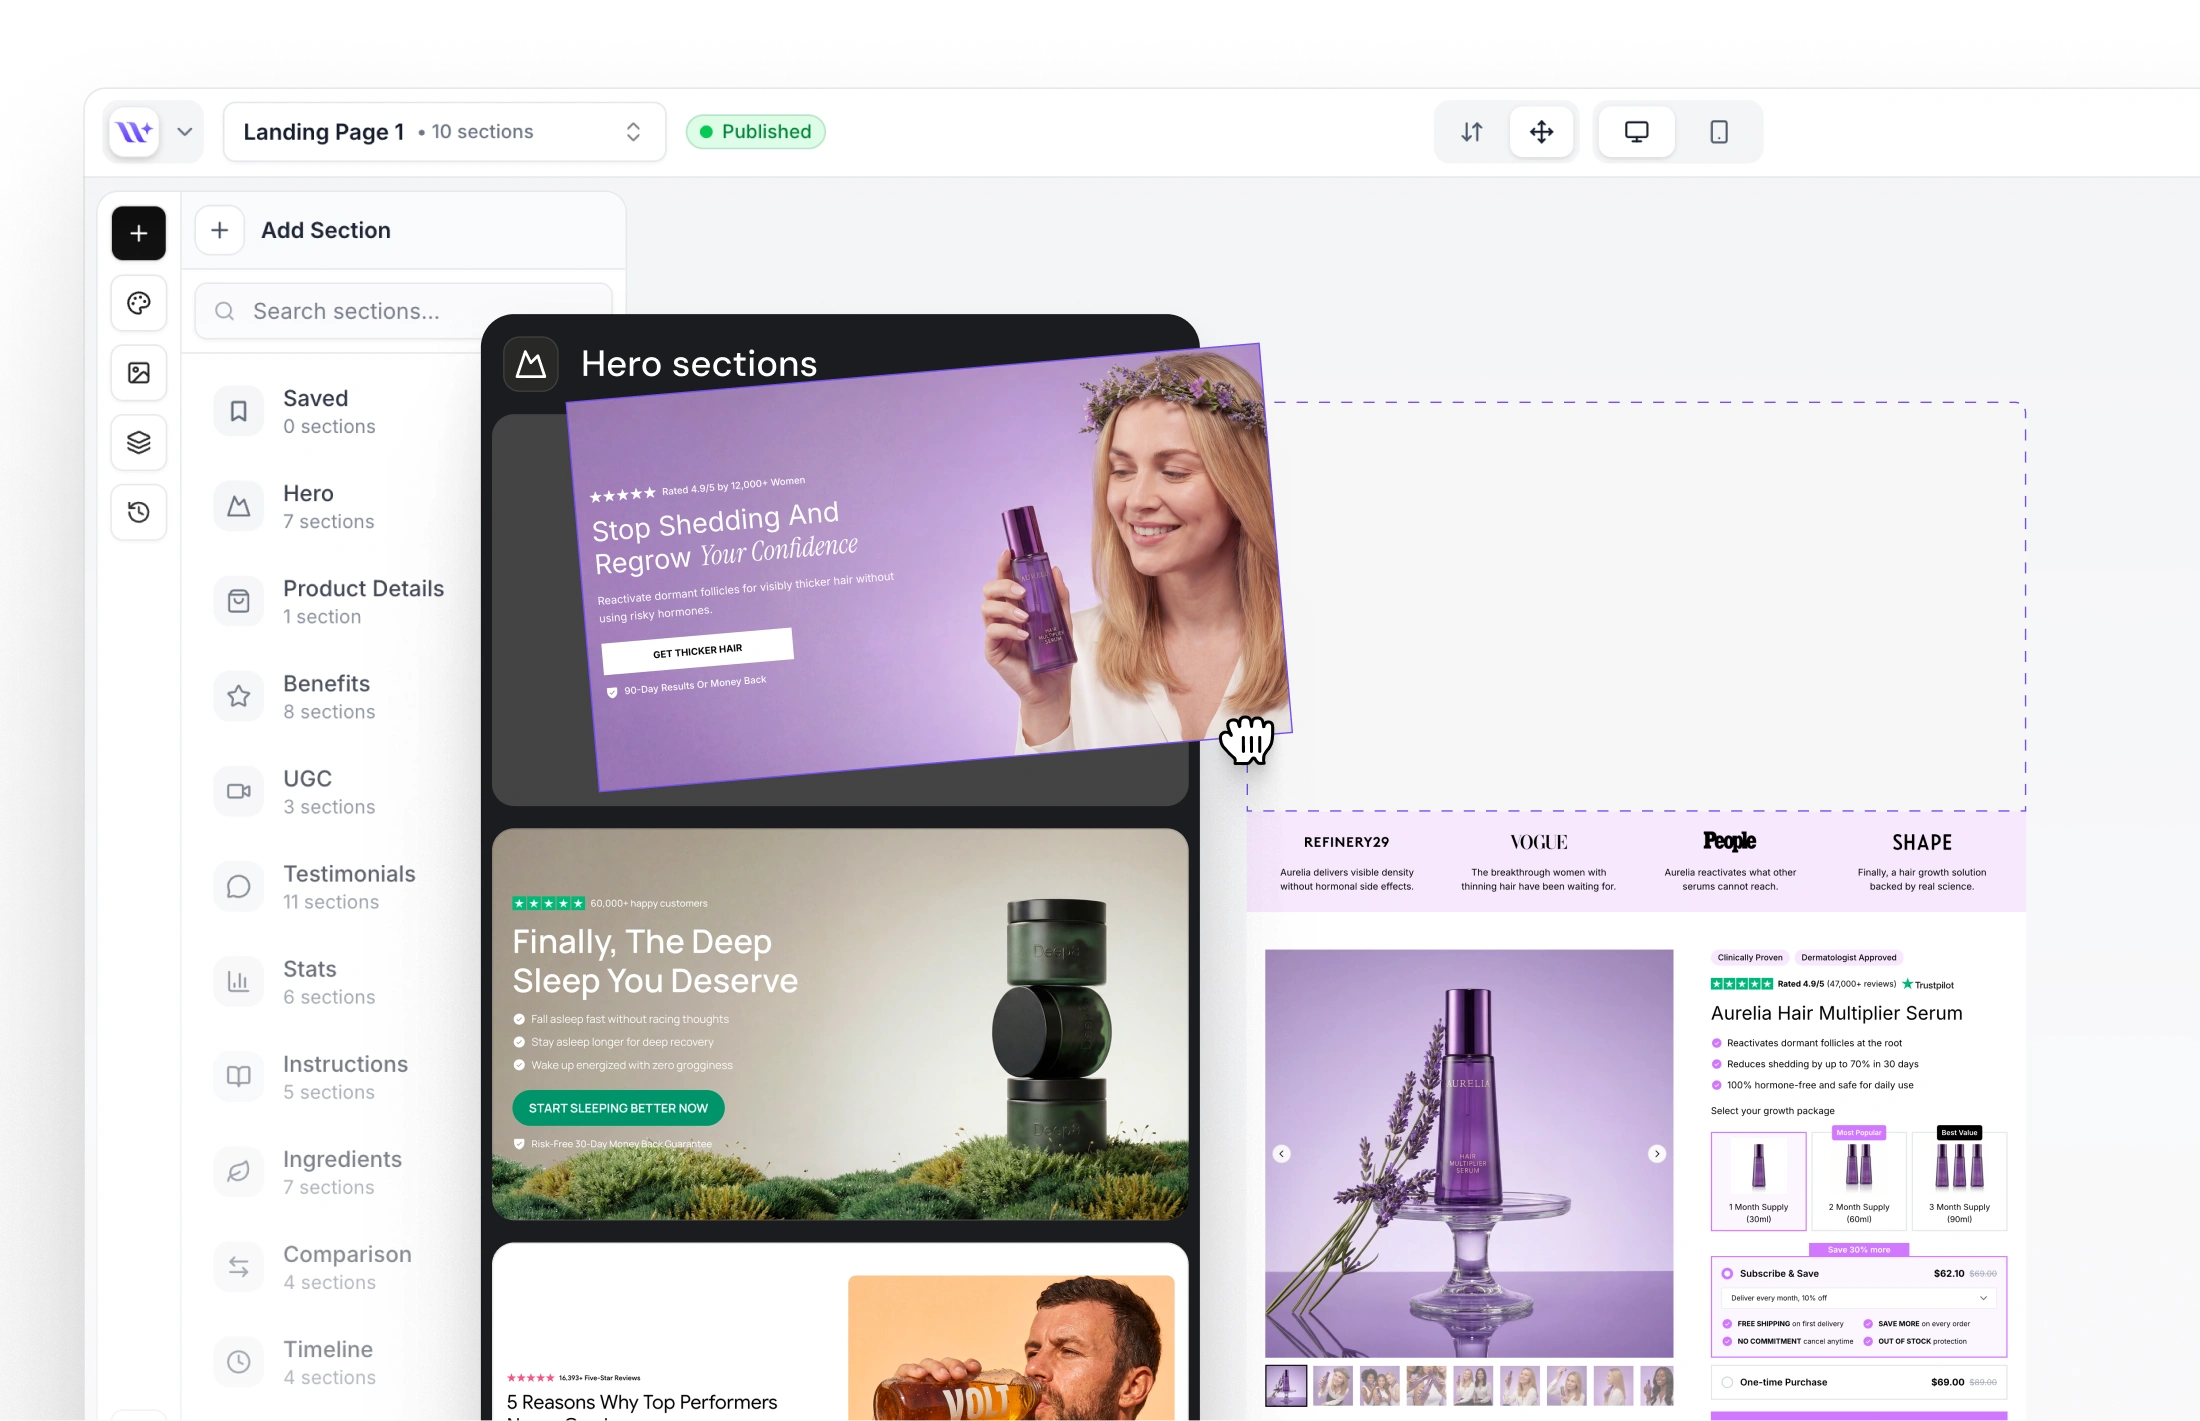Click the reorder sections arrows icon
The width and height of the screenshot is (2200, 1421).
coord(1471,132)
